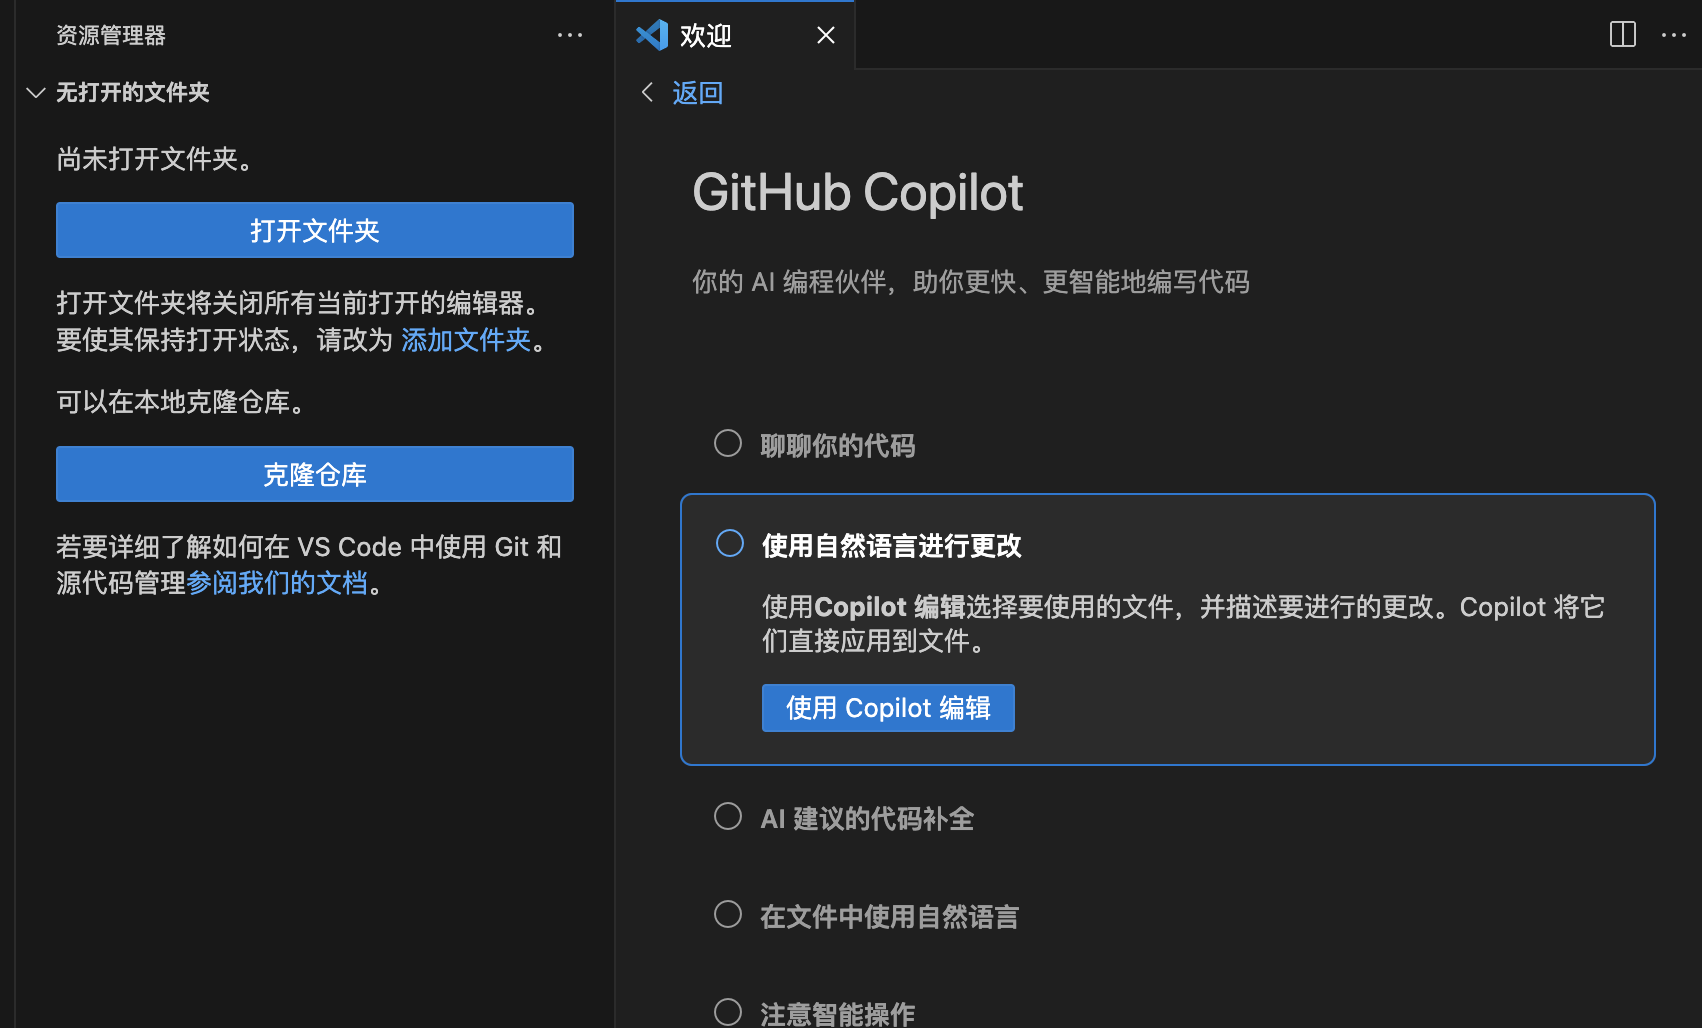Expand the 注意智能操作 step
Image resolution: width=1702 pixels, height=1028 pixels.
837,1014
